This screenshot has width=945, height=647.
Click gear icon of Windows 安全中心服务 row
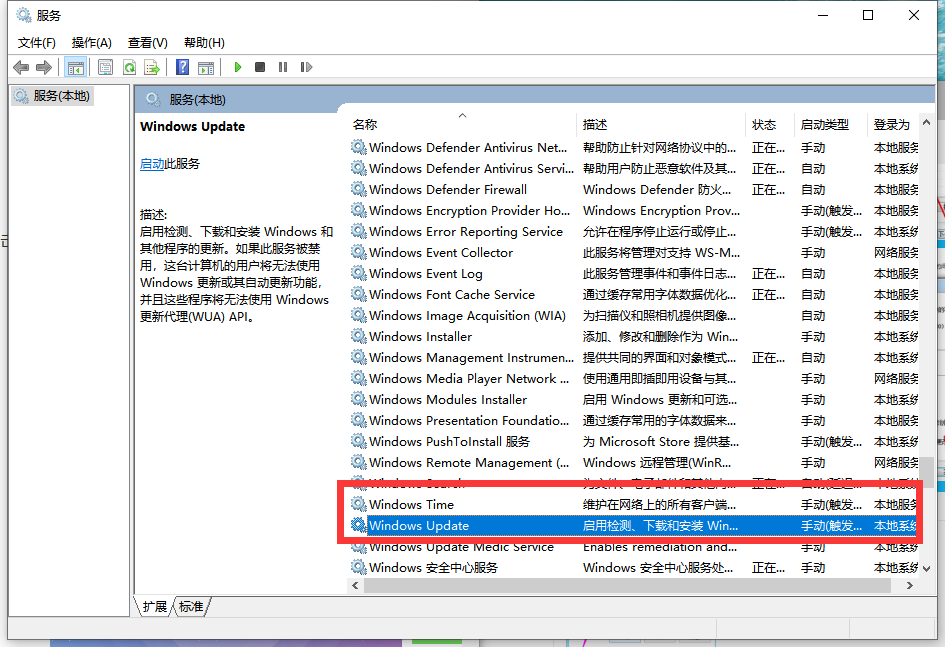point(359,567)
